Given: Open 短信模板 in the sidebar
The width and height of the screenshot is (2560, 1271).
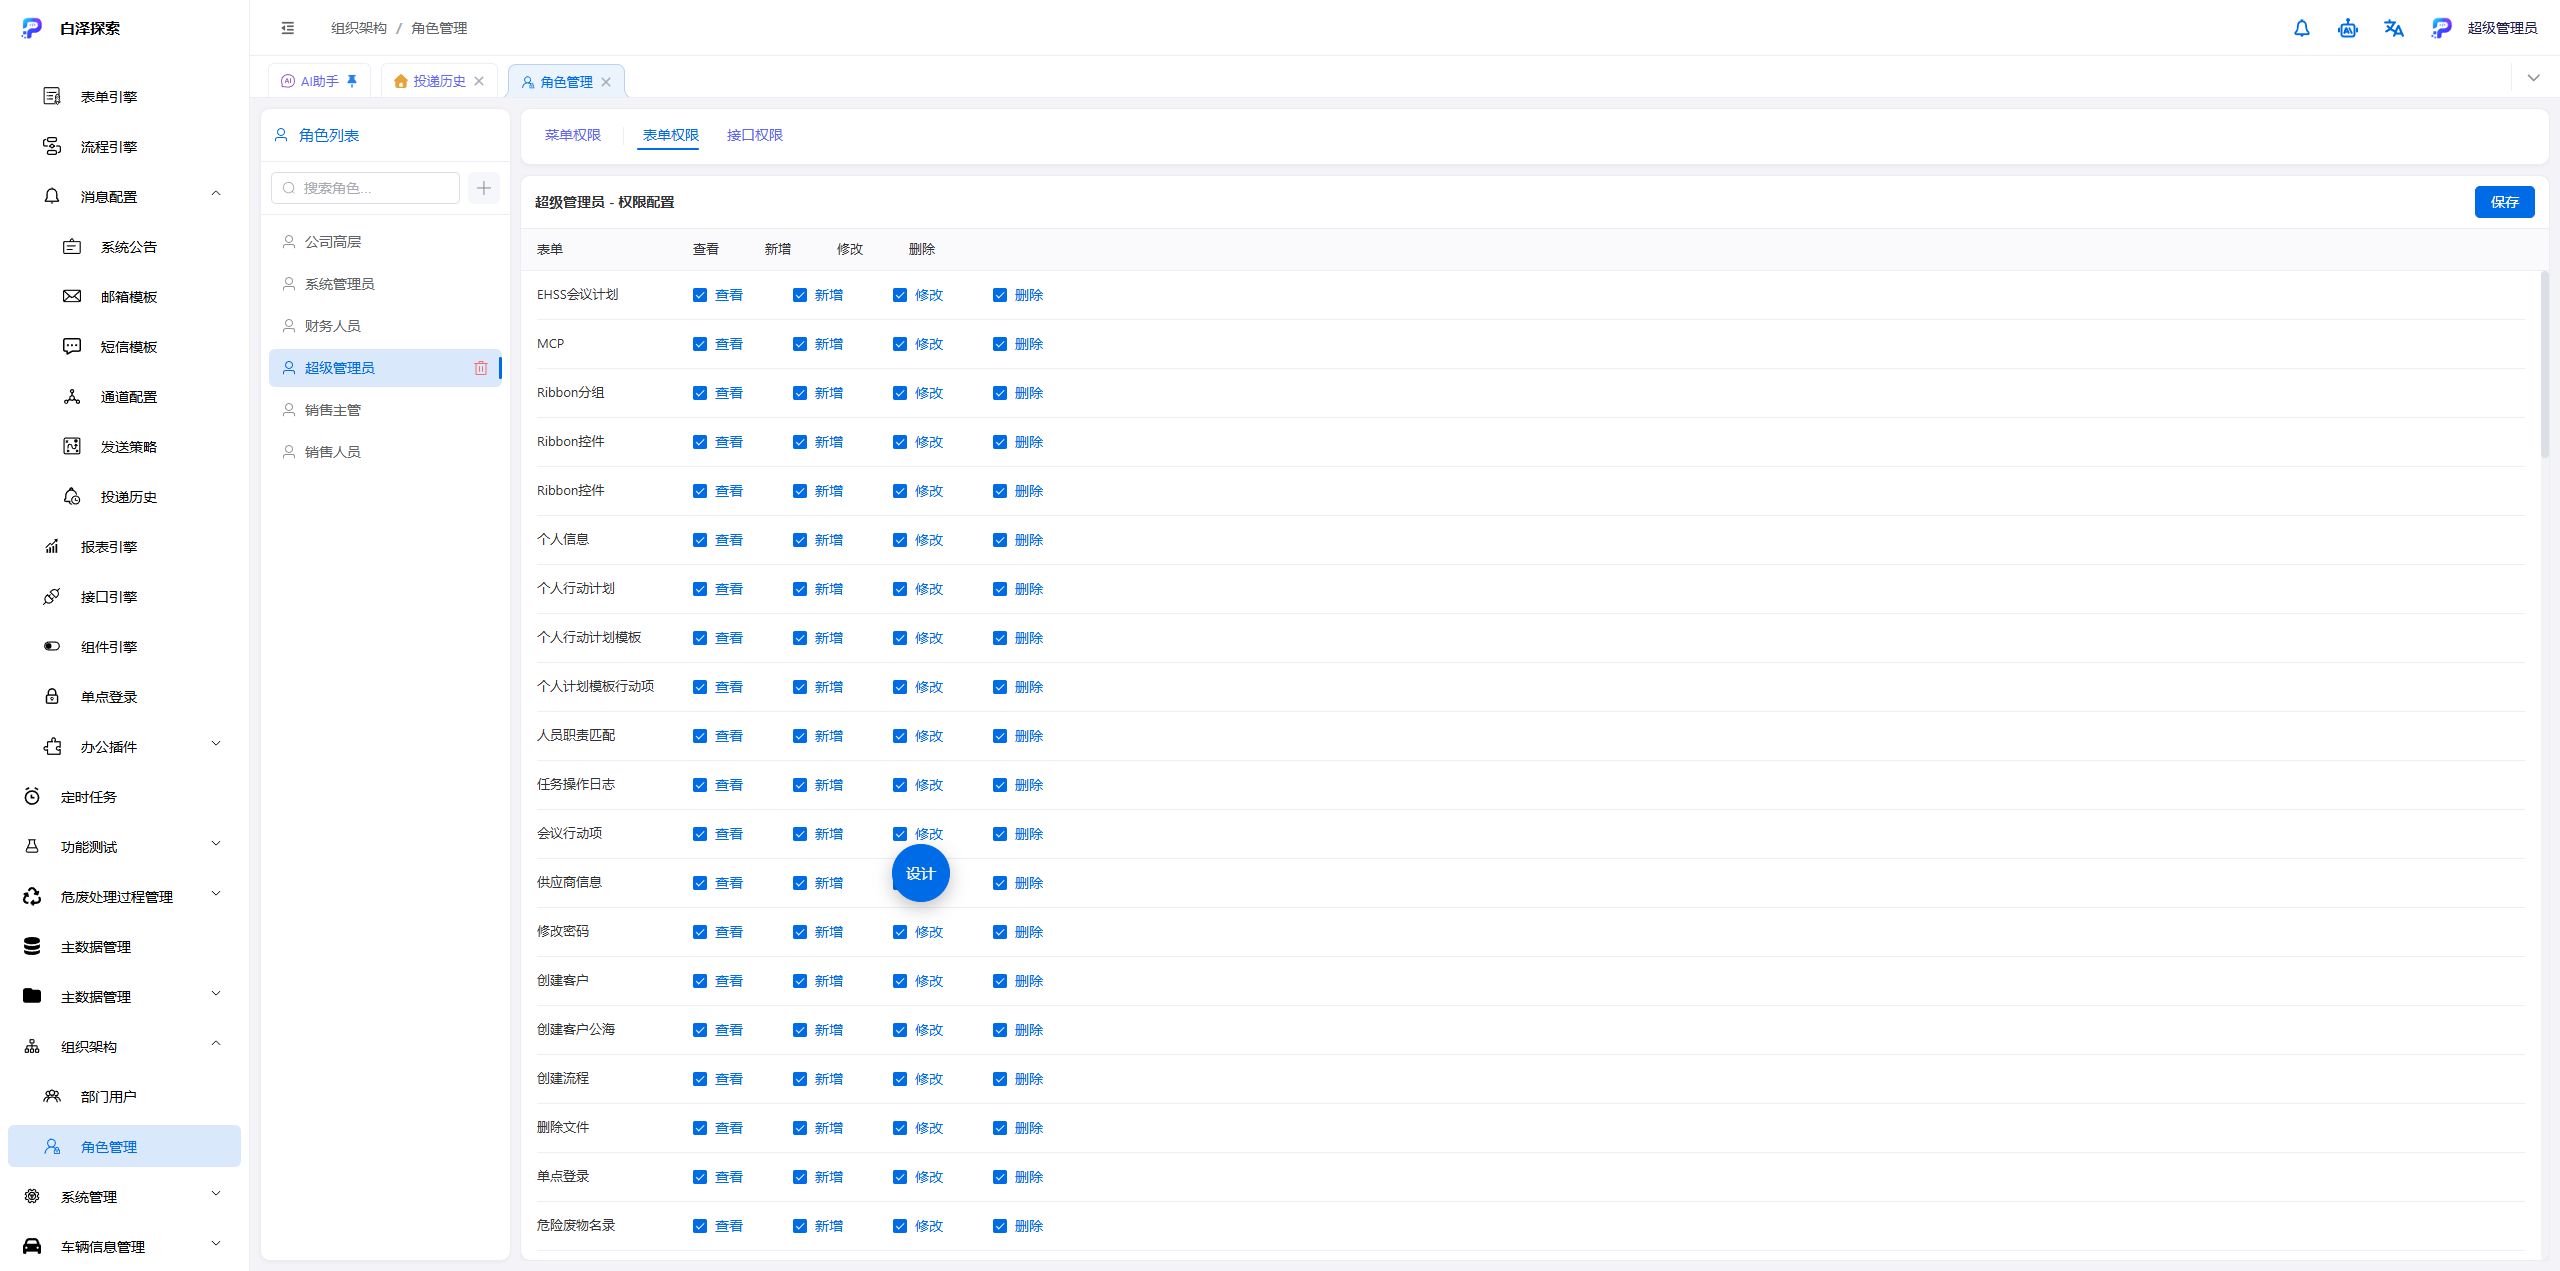Looking at the screenshot, I should [124, 347].
